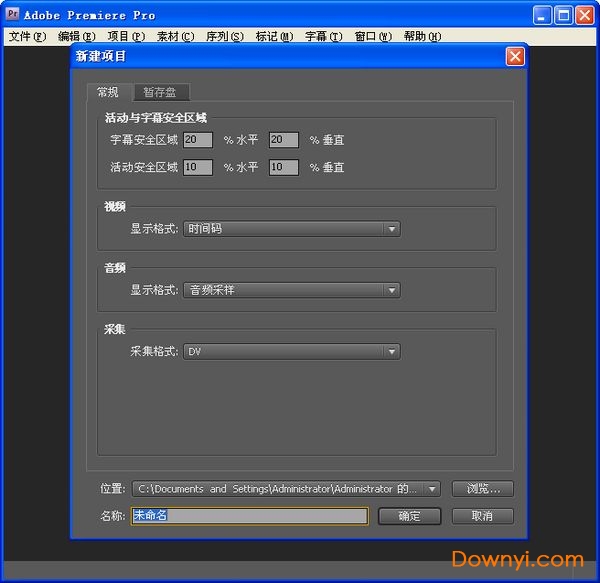The image size is (600, 583).
Task: Minimize the Adobe Premiere Pro window
Action: coord(542,15)
